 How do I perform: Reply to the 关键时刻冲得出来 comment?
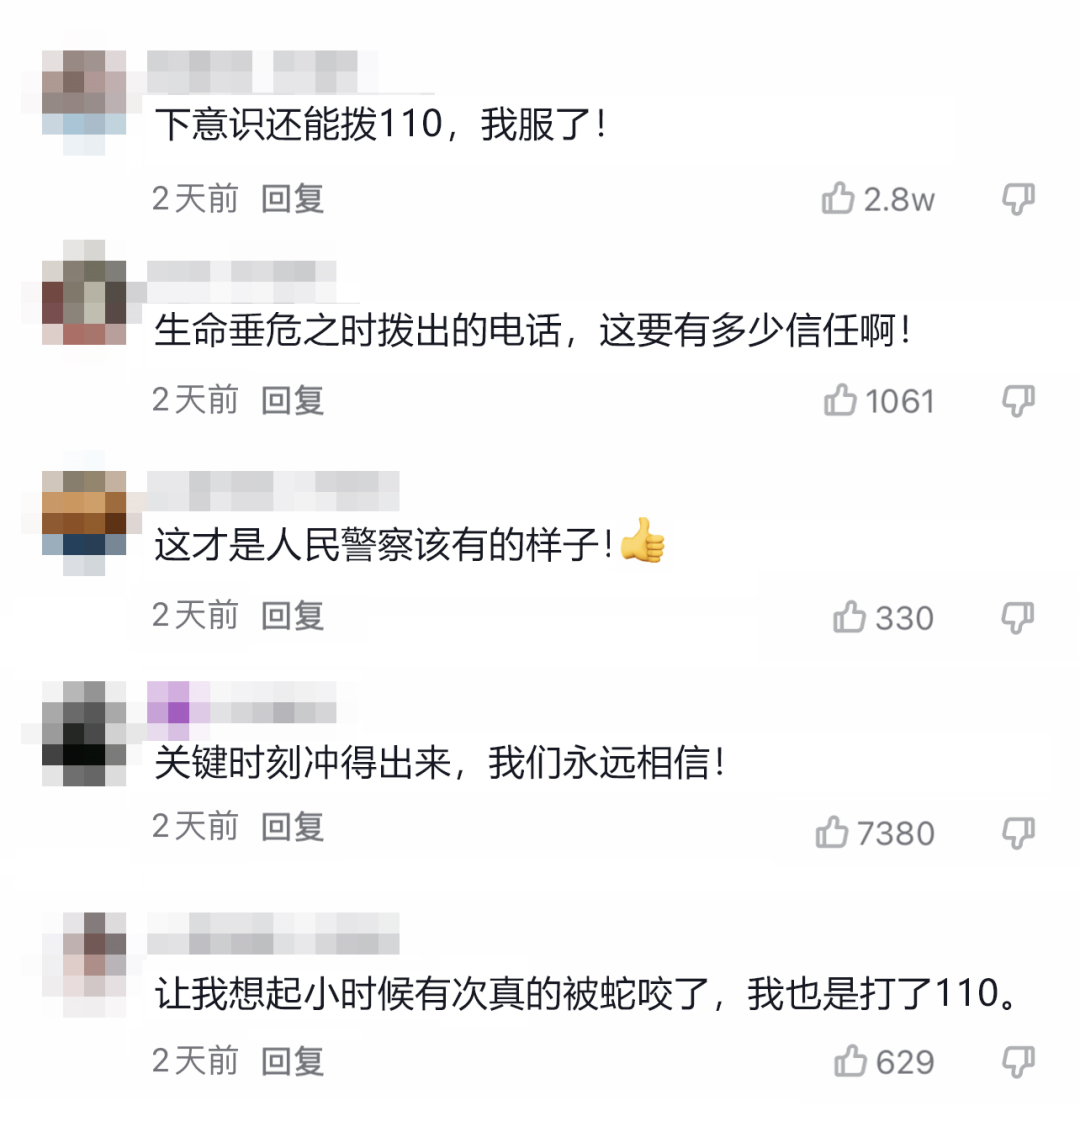coord(292,827)
